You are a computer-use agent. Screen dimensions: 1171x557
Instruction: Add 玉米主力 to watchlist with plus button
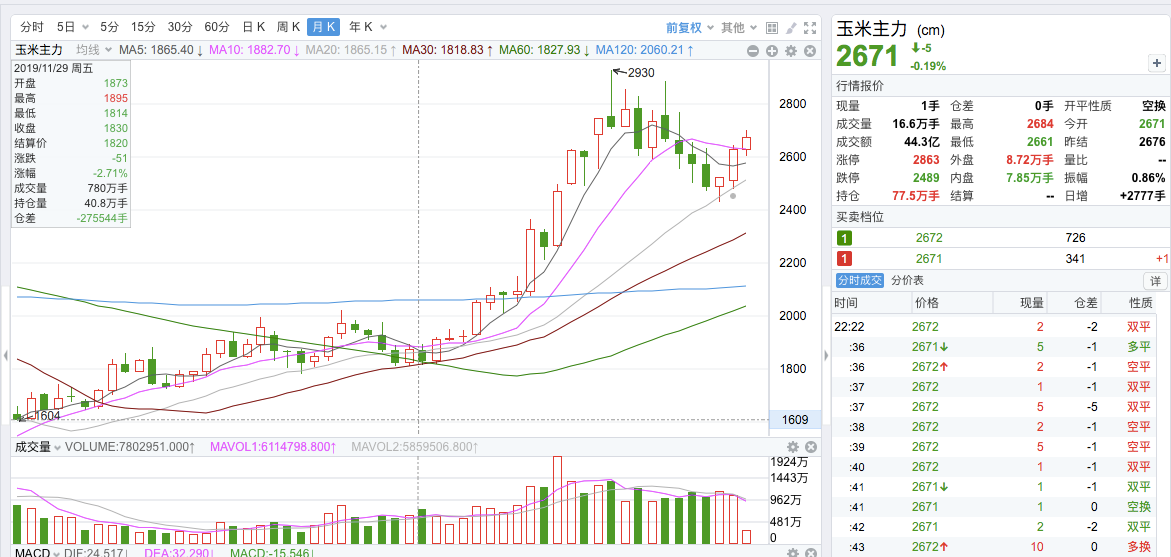(x=1155, y=63)
